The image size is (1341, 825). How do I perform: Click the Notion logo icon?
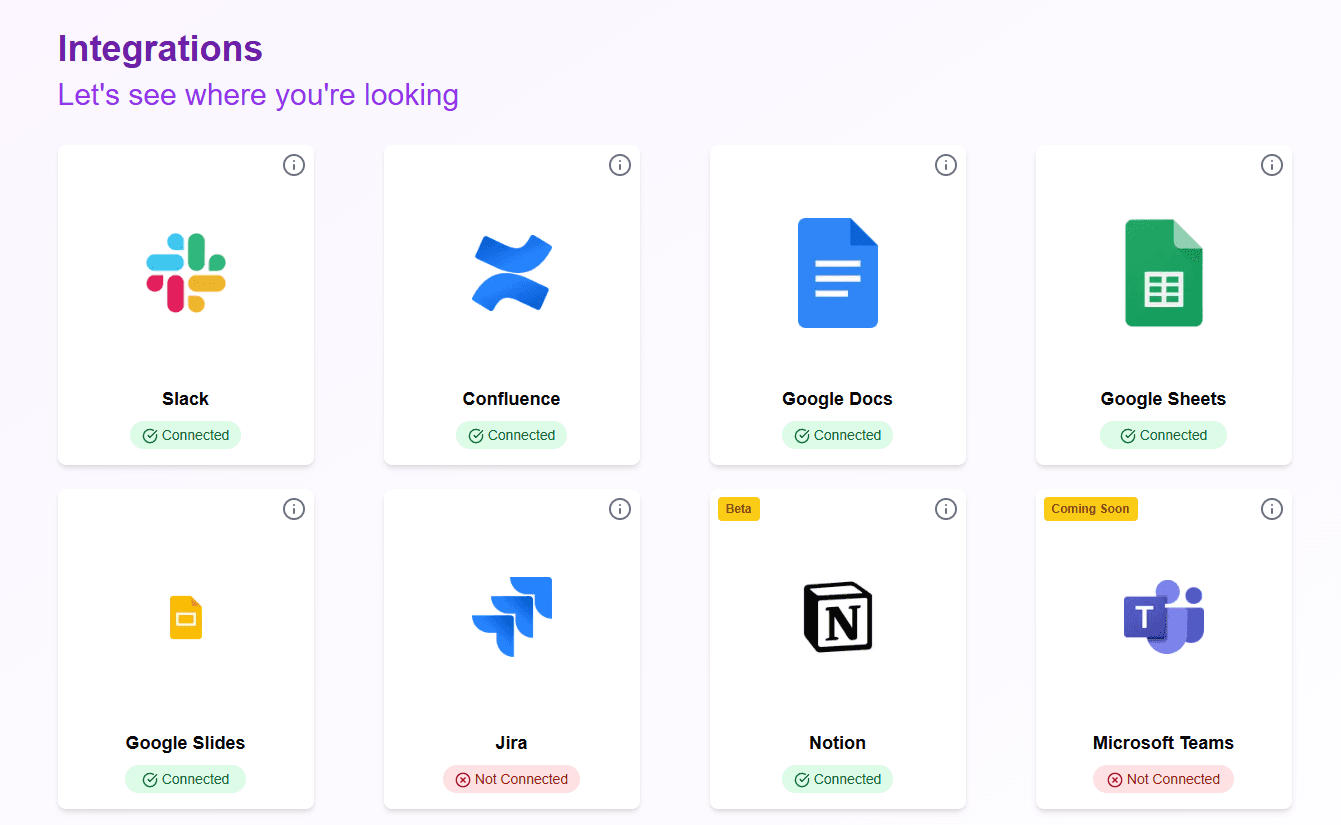(837, 617)
